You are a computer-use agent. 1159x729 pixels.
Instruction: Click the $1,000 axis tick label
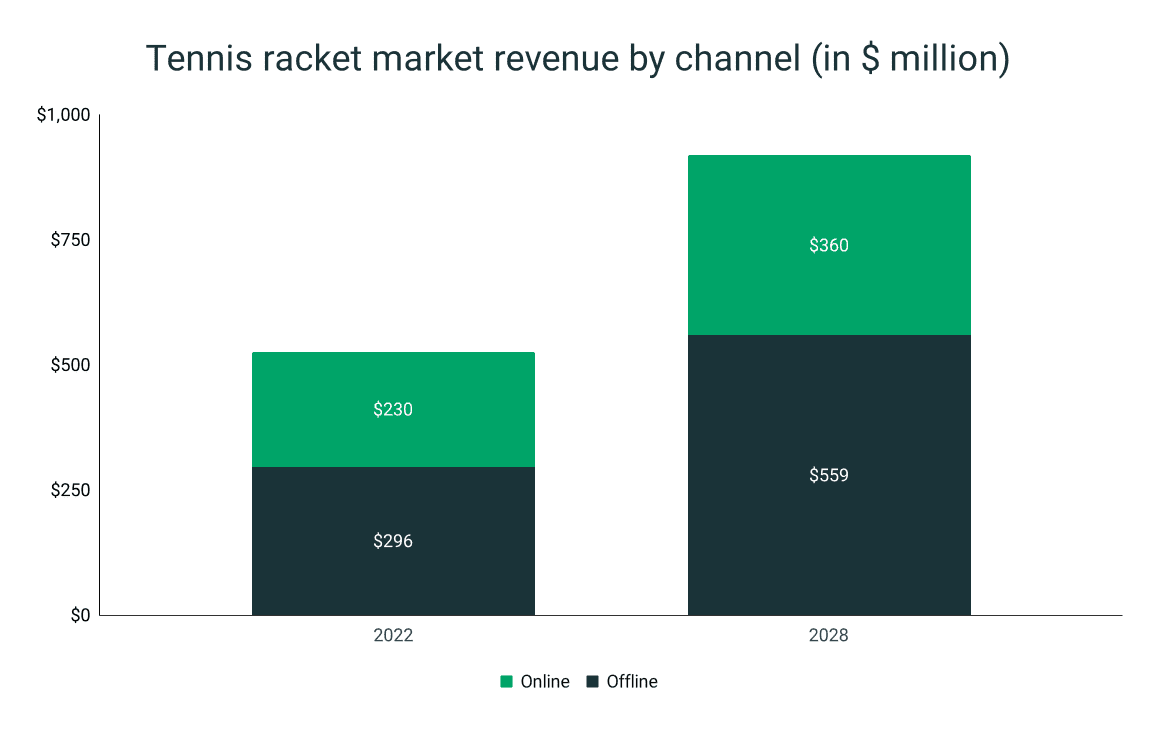(65, 113)
